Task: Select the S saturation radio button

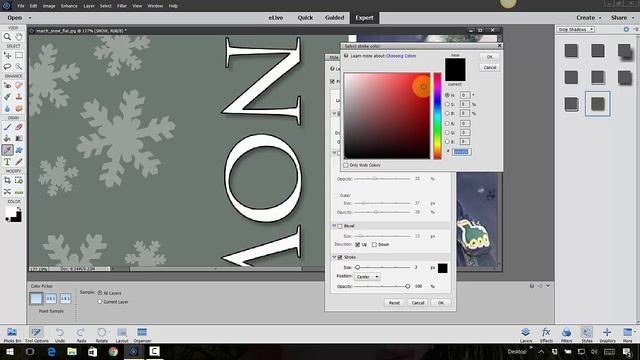Action: click(447, 104)
